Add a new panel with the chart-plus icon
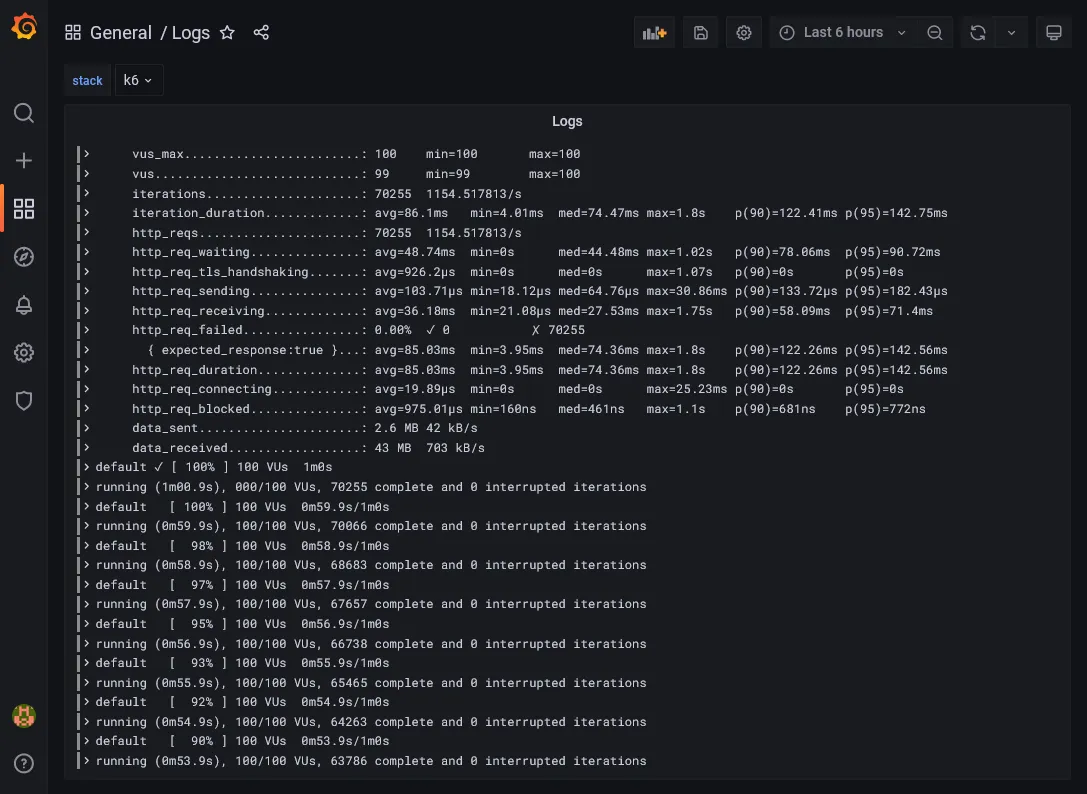1087x794 pixels. pyautogui.click(x=654, y=32)
